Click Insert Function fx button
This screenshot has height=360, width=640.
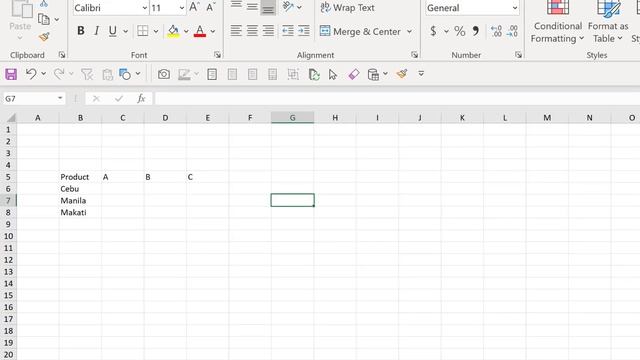click(141, 98)
